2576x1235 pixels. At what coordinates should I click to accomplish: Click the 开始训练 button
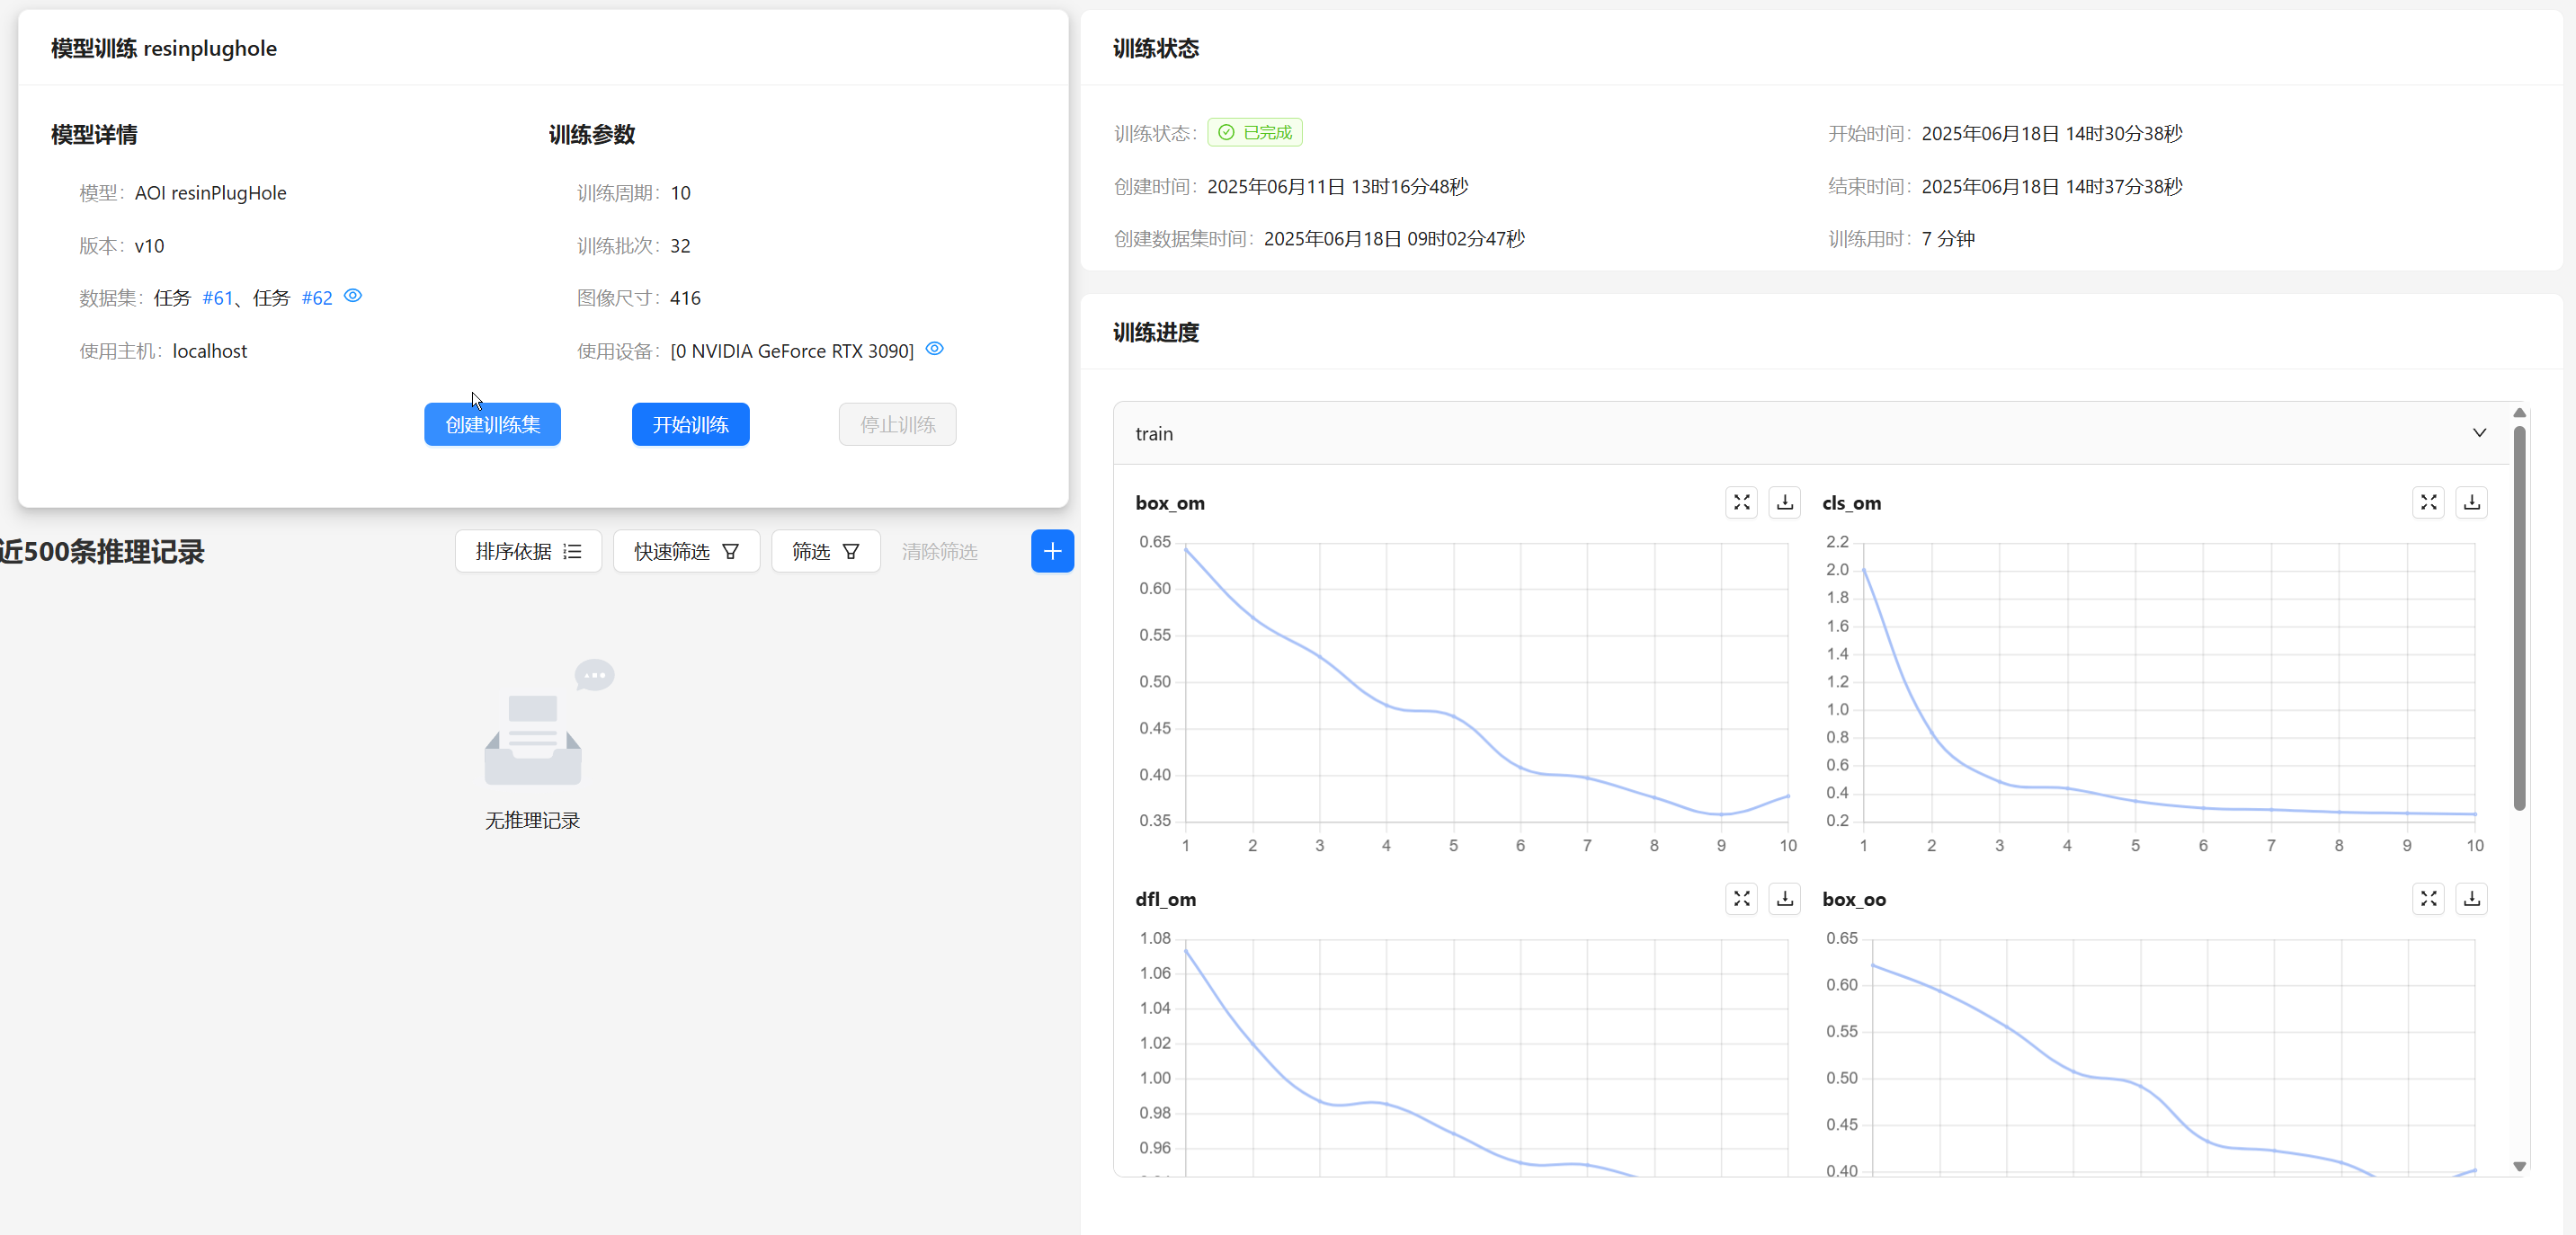[690, 424]
